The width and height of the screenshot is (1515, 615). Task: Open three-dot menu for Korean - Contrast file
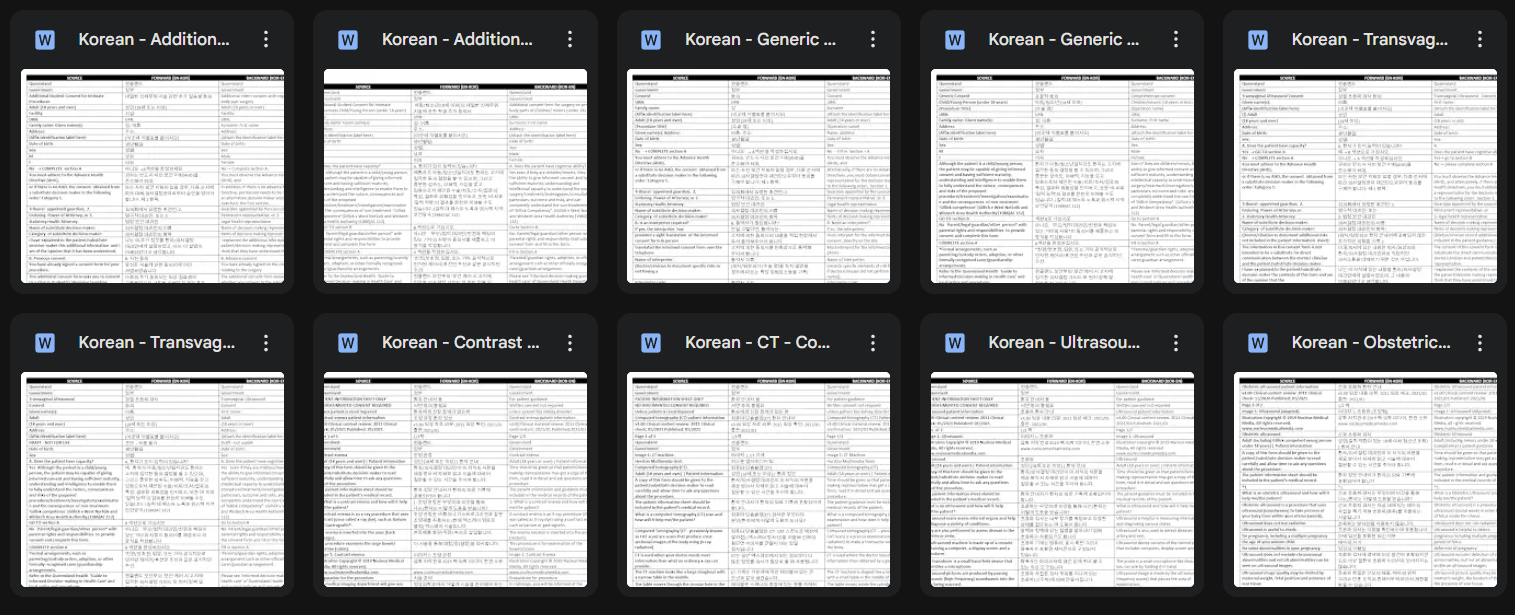pos(569,343)
